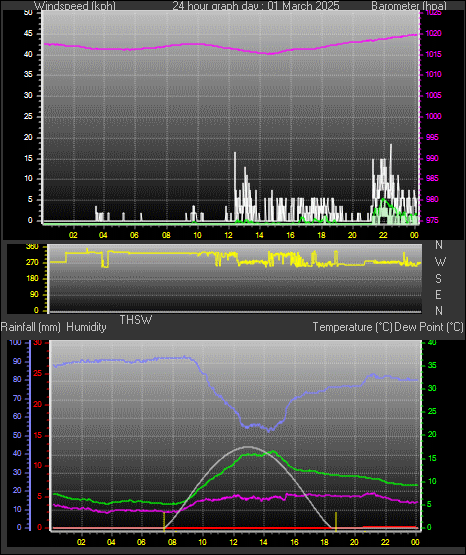The image size is (466, 555).
Task: Click the 270 wind direction scale value
Action: point(32,263)
